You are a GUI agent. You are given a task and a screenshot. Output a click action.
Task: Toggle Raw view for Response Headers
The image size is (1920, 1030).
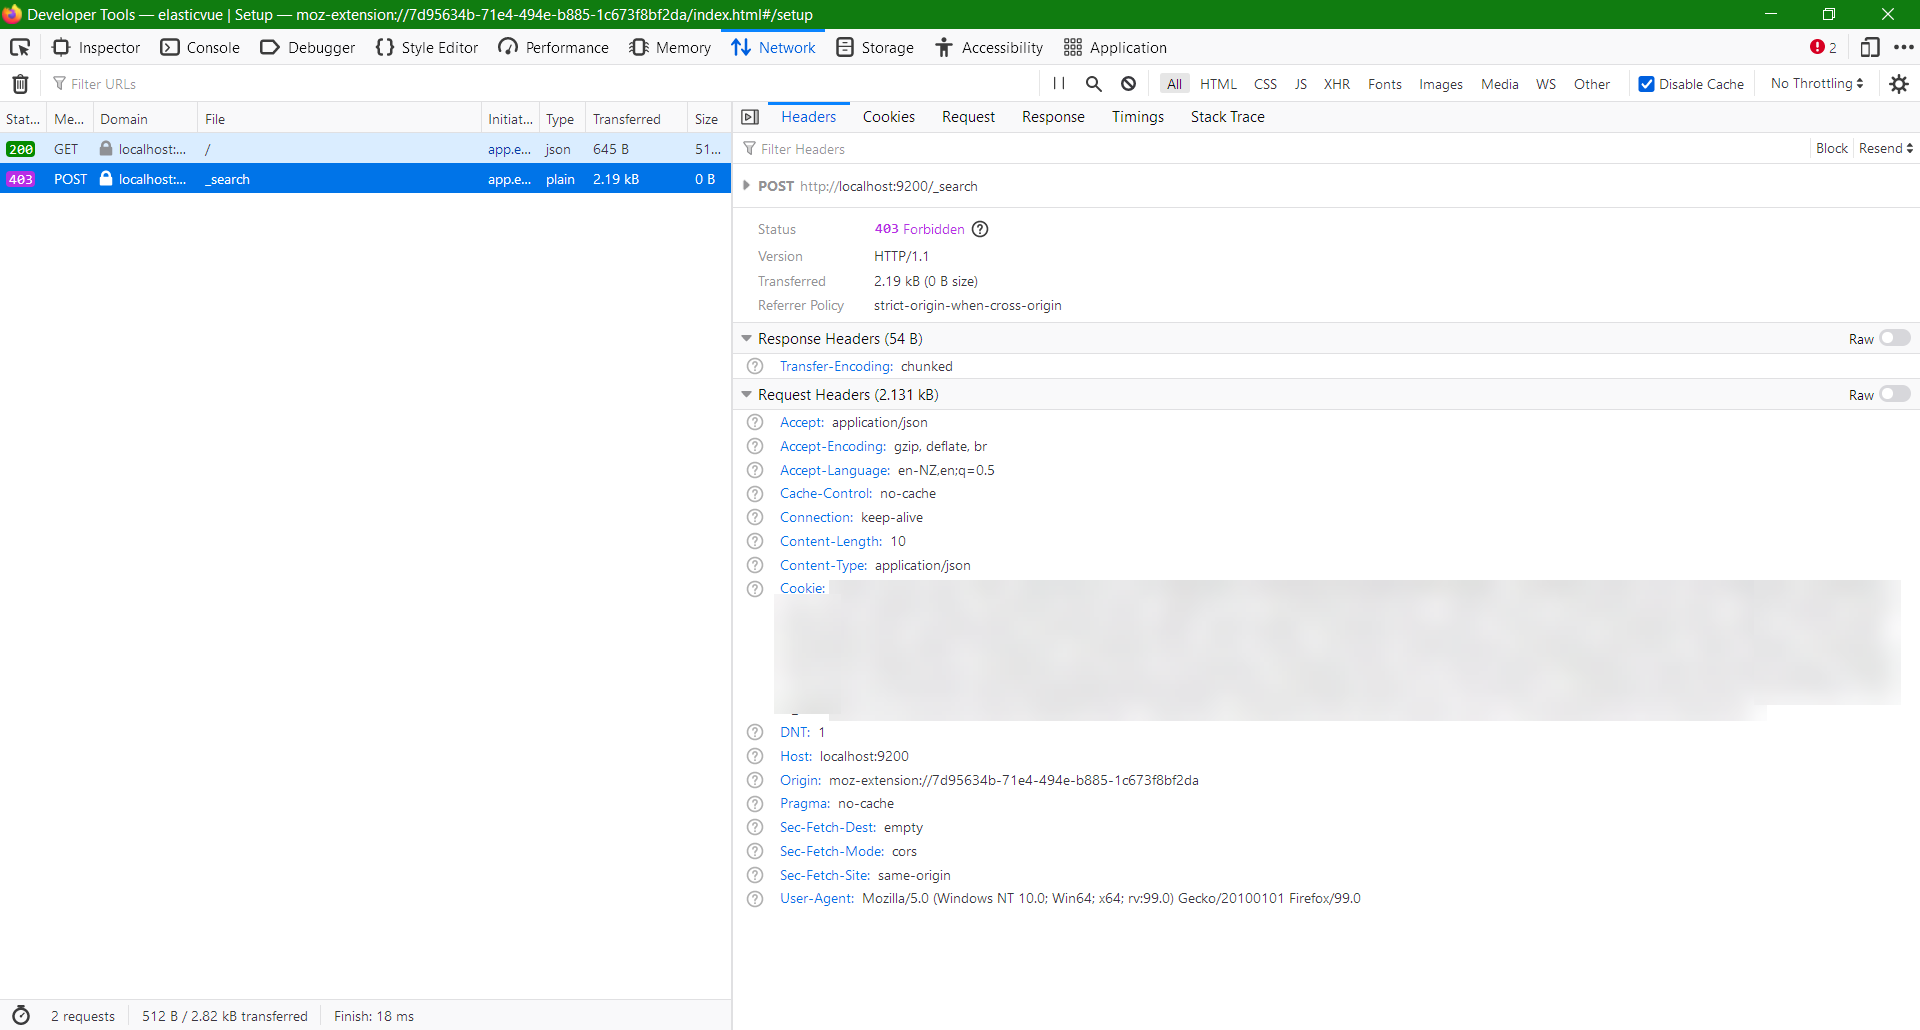click(x=1895, y=338)
